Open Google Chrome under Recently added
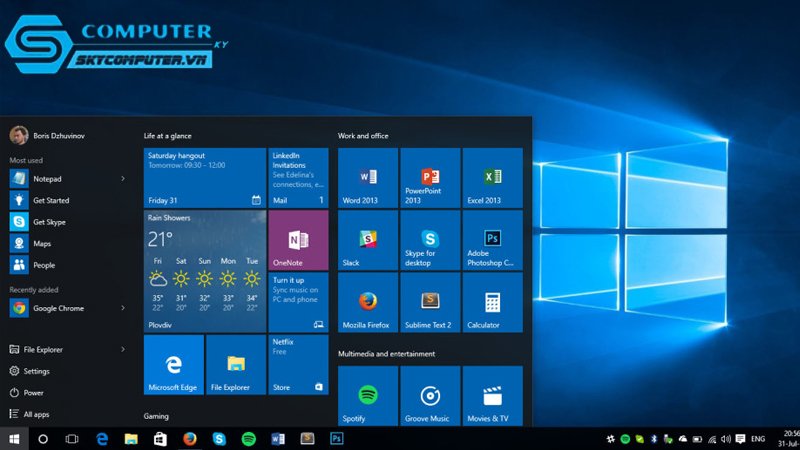 point(61,308)
